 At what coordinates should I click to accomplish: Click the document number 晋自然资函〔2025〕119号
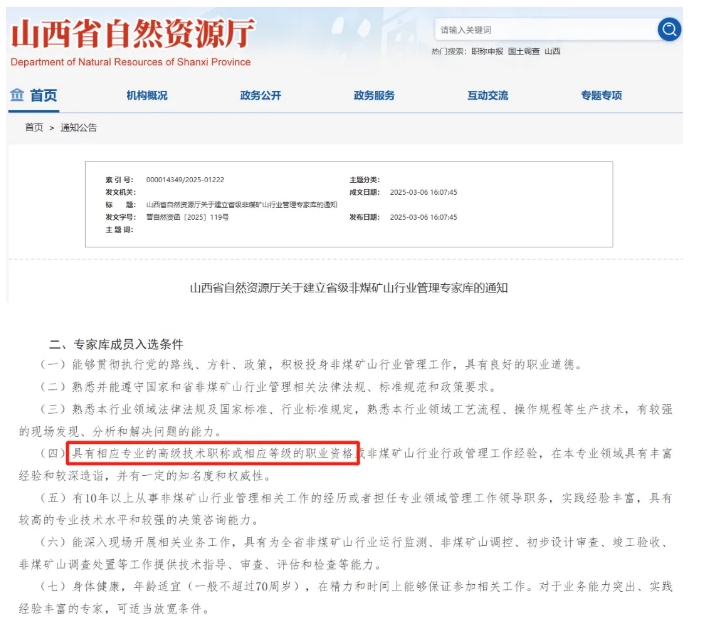coord(187,216)
